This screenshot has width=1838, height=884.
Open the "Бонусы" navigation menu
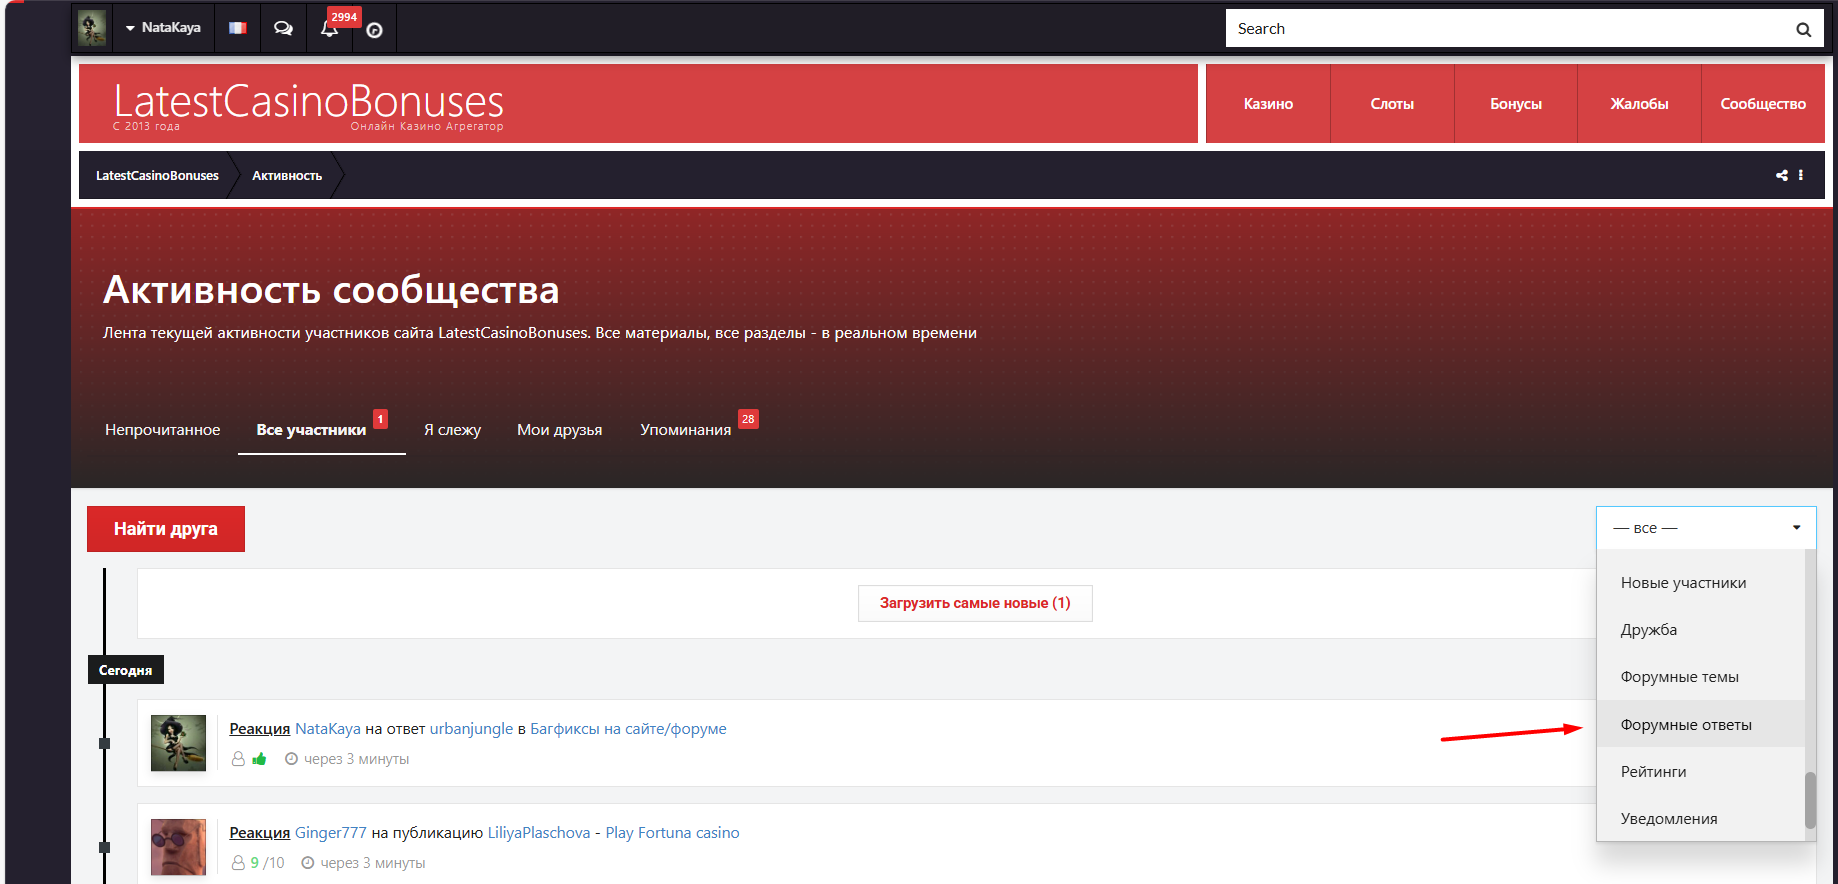point(1515,104)
